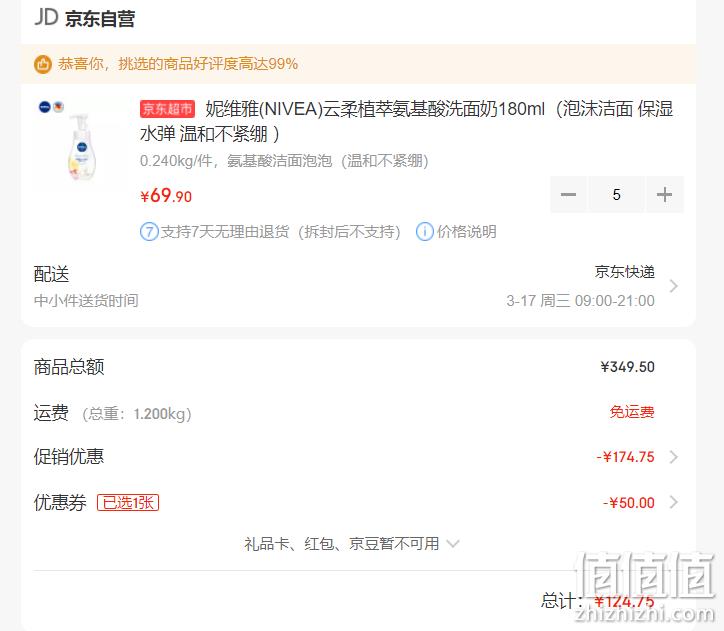The image size is (724, 631).
Task: Click the 运费 shipping fee label
Action: coord(51,413)
